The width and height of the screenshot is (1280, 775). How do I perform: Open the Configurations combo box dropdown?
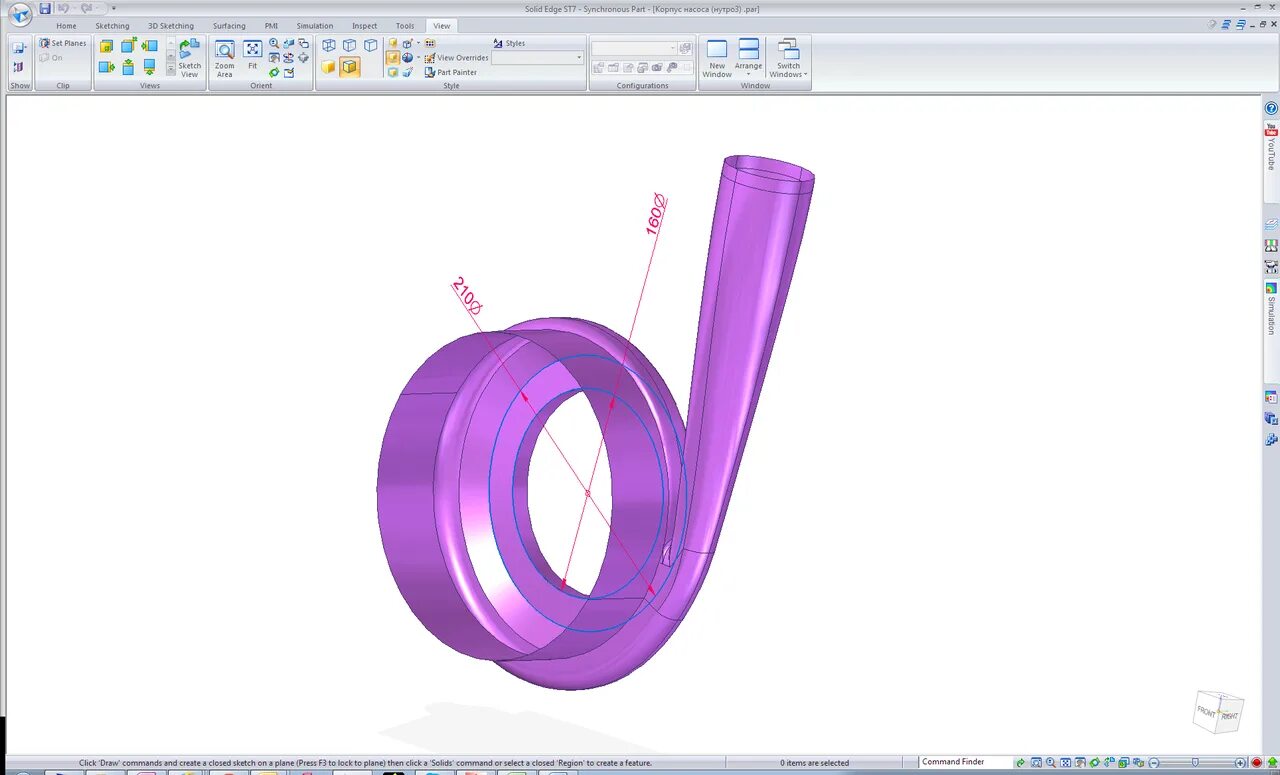pyautogui.click(x=671, y=48)
